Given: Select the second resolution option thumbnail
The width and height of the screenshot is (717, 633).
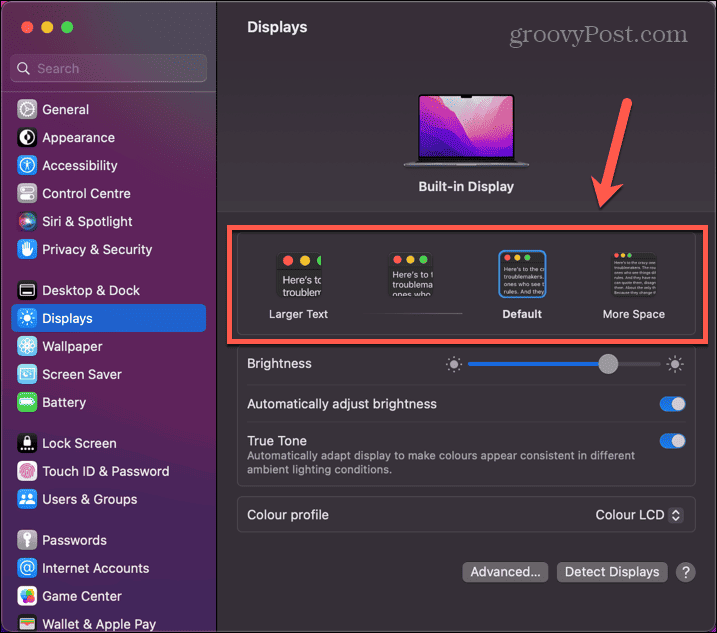Looking at the screenshot, I should [411, 275].
